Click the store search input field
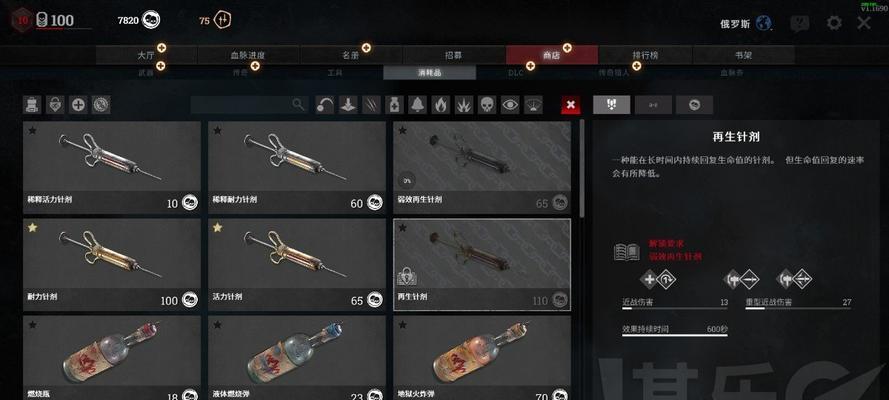The image size is (889, 400). [249, 104]
